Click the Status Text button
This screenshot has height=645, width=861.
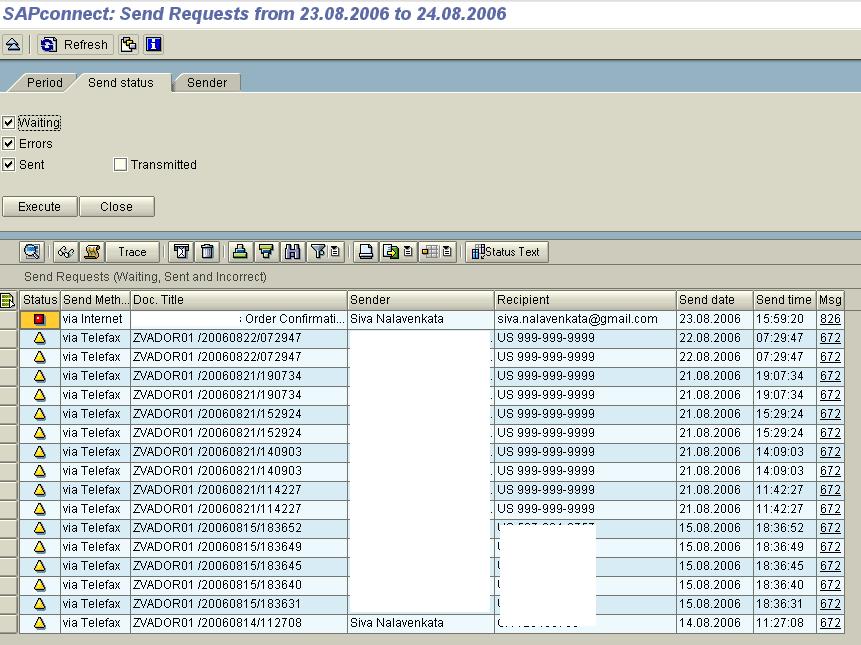pos(506,252)
